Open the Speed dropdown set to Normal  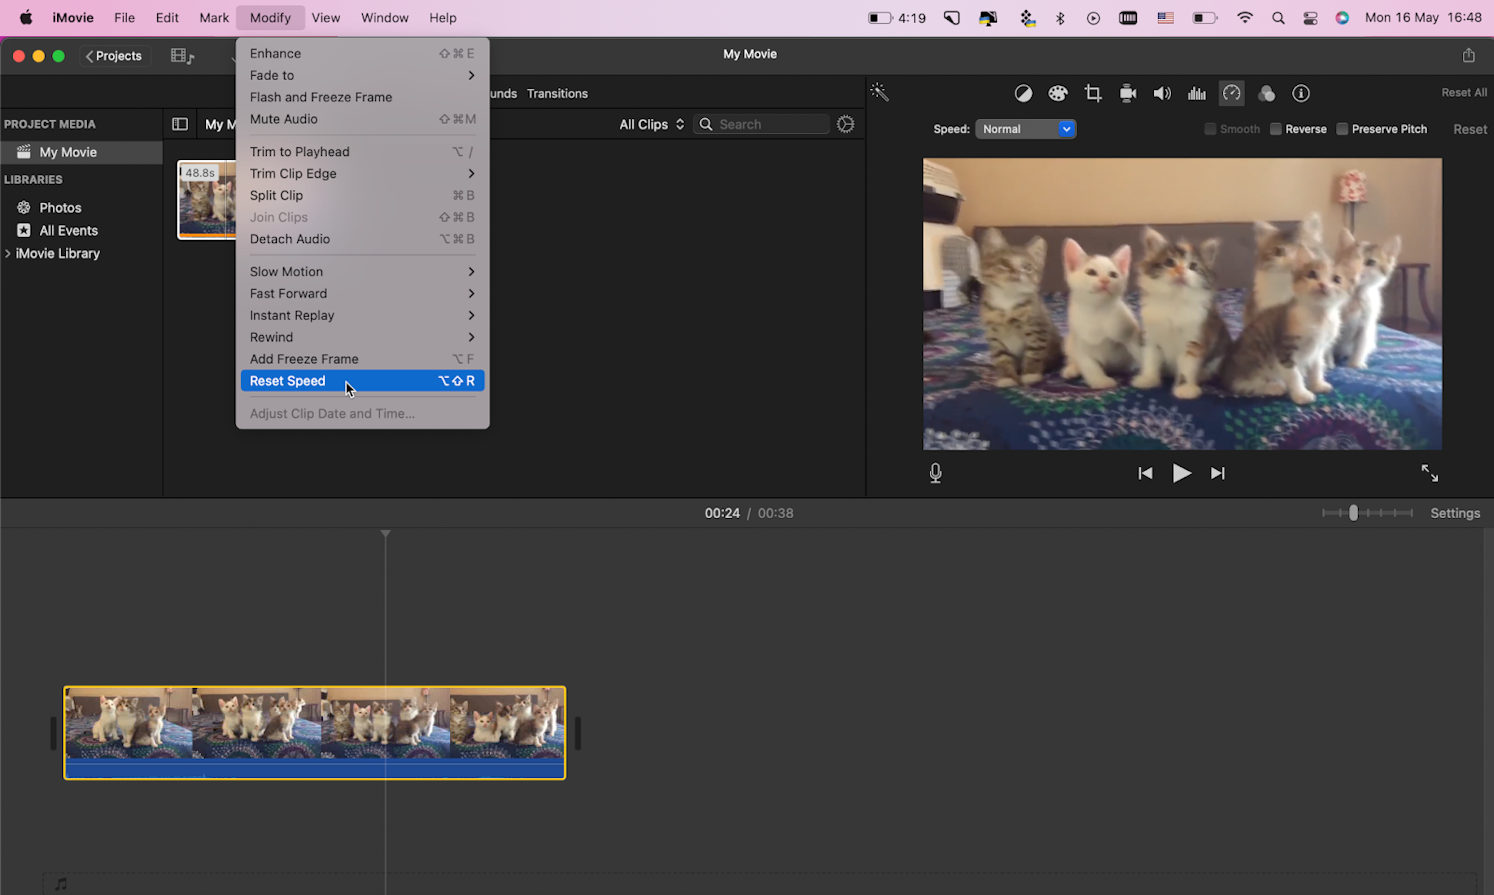1025,129
